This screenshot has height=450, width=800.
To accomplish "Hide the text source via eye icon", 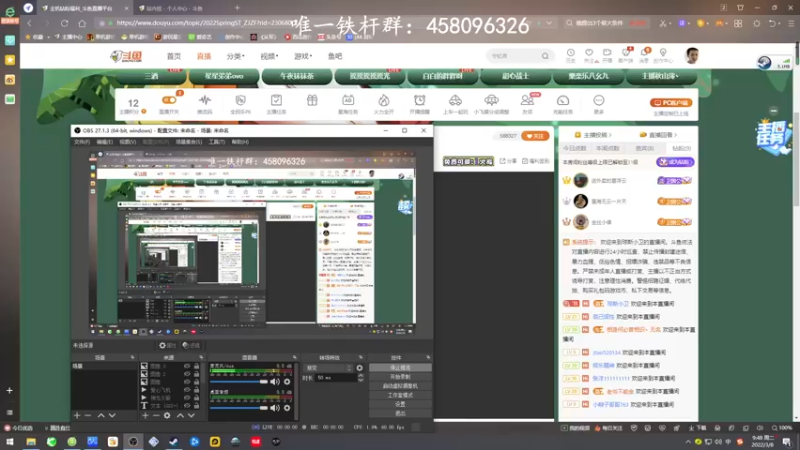I will pyautogui.click(x=187, y=406).
